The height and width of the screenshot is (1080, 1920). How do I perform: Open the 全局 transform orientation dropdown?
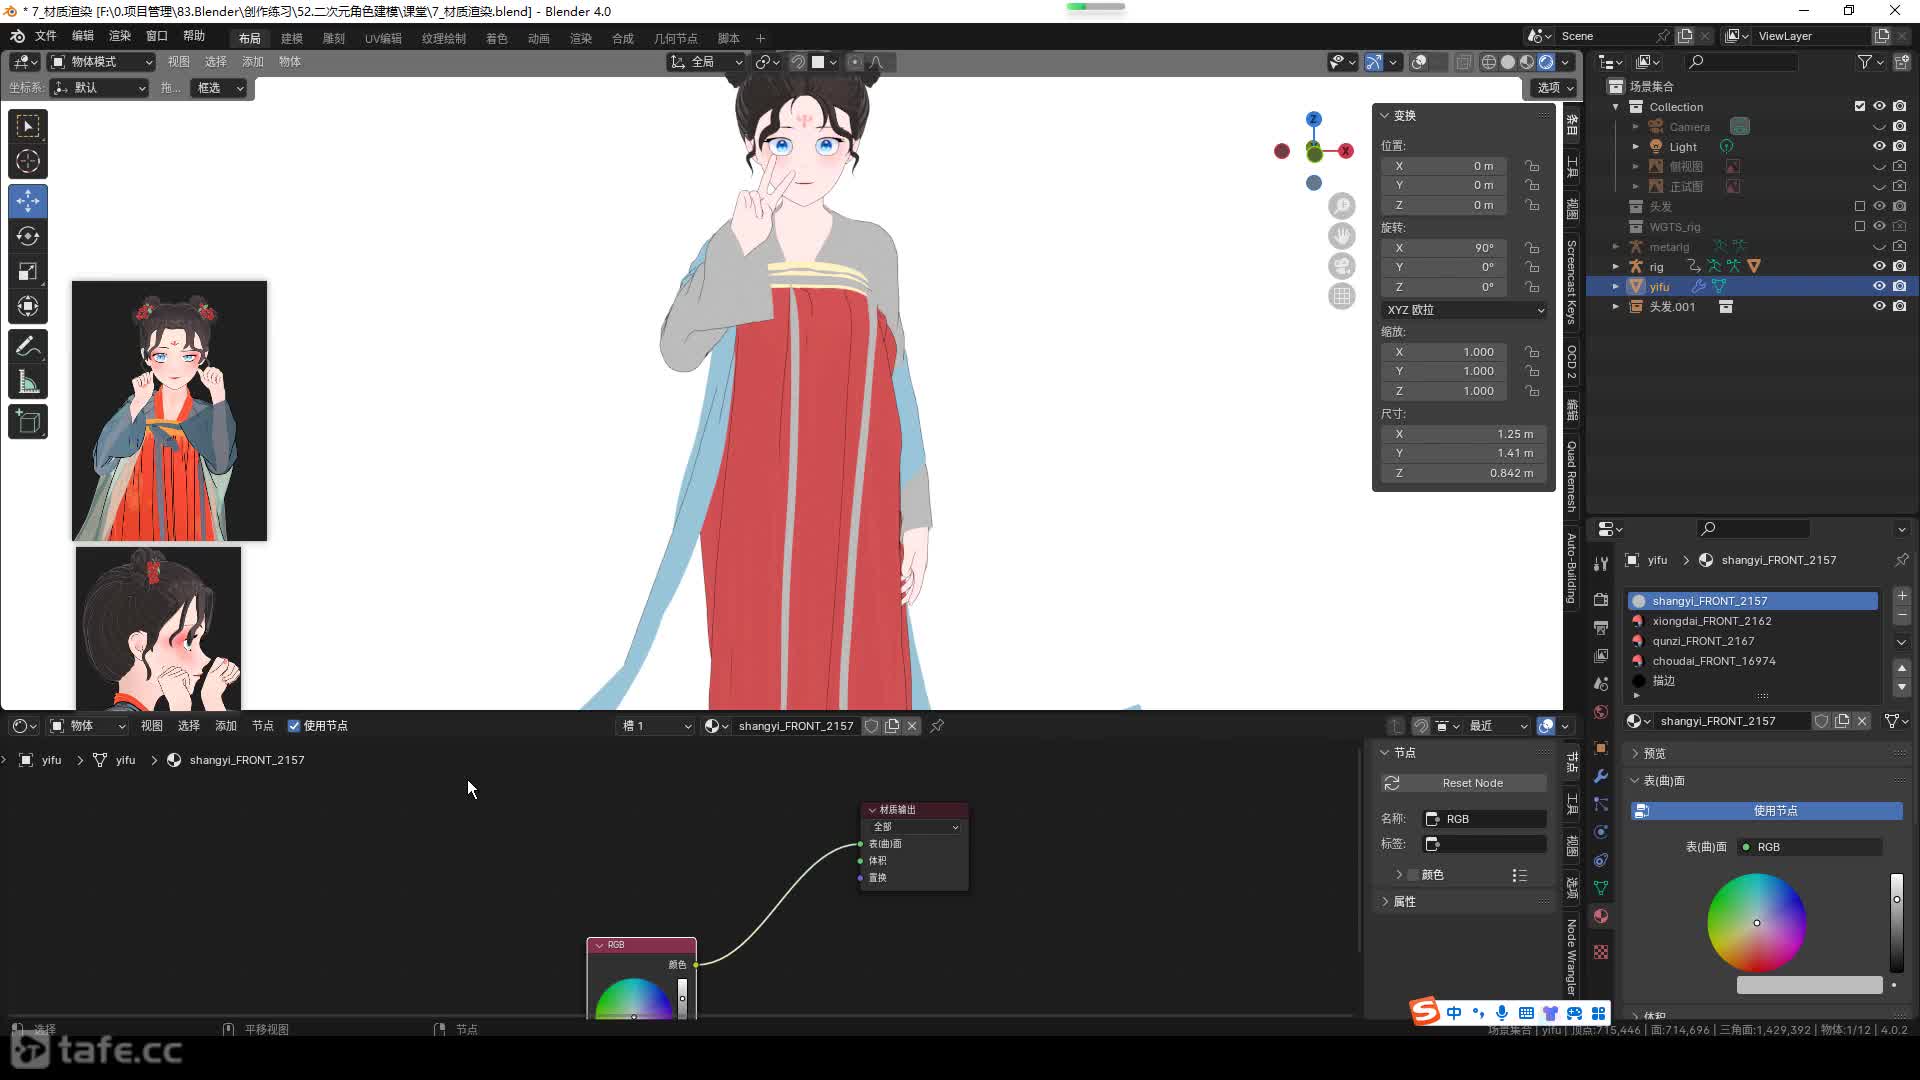(706, 62)
